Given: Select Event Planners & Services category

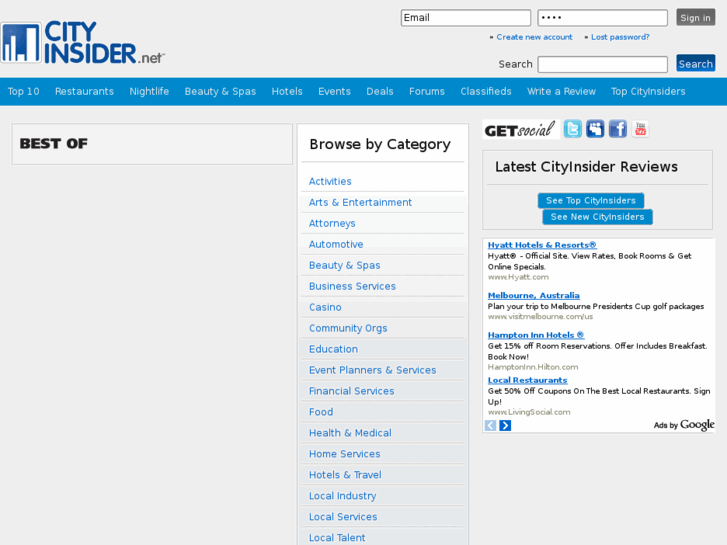Looking at the screenshot, I should [x=373, y=370].
